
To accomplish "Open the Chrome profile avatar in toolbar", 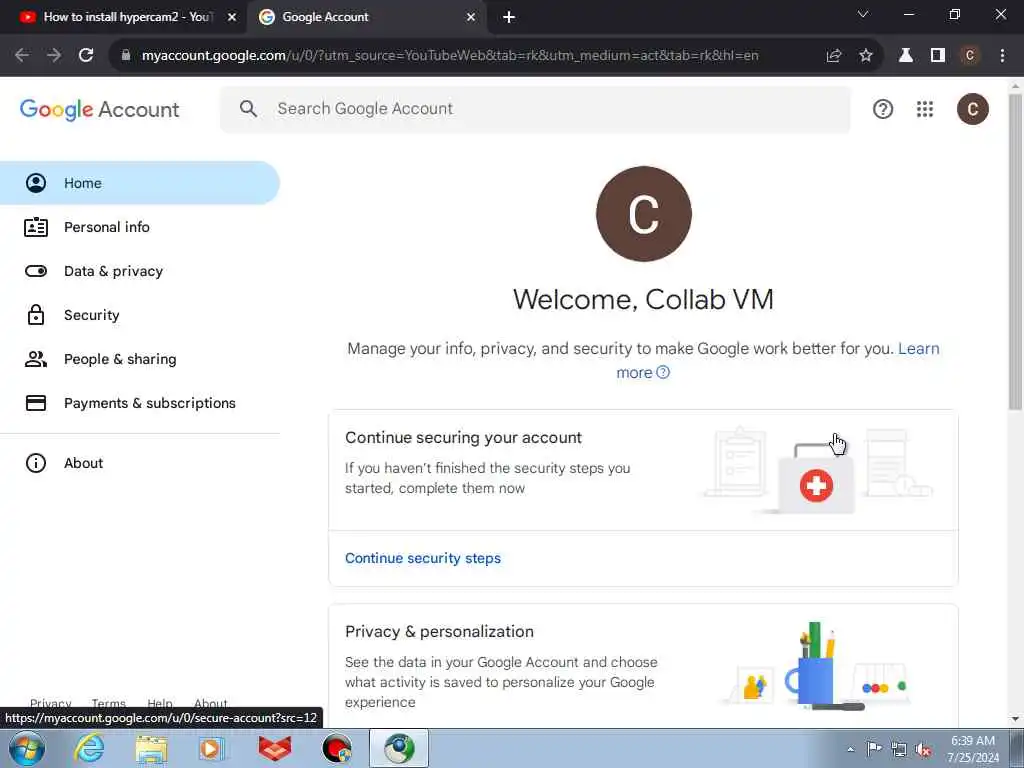I will point(970,56).
